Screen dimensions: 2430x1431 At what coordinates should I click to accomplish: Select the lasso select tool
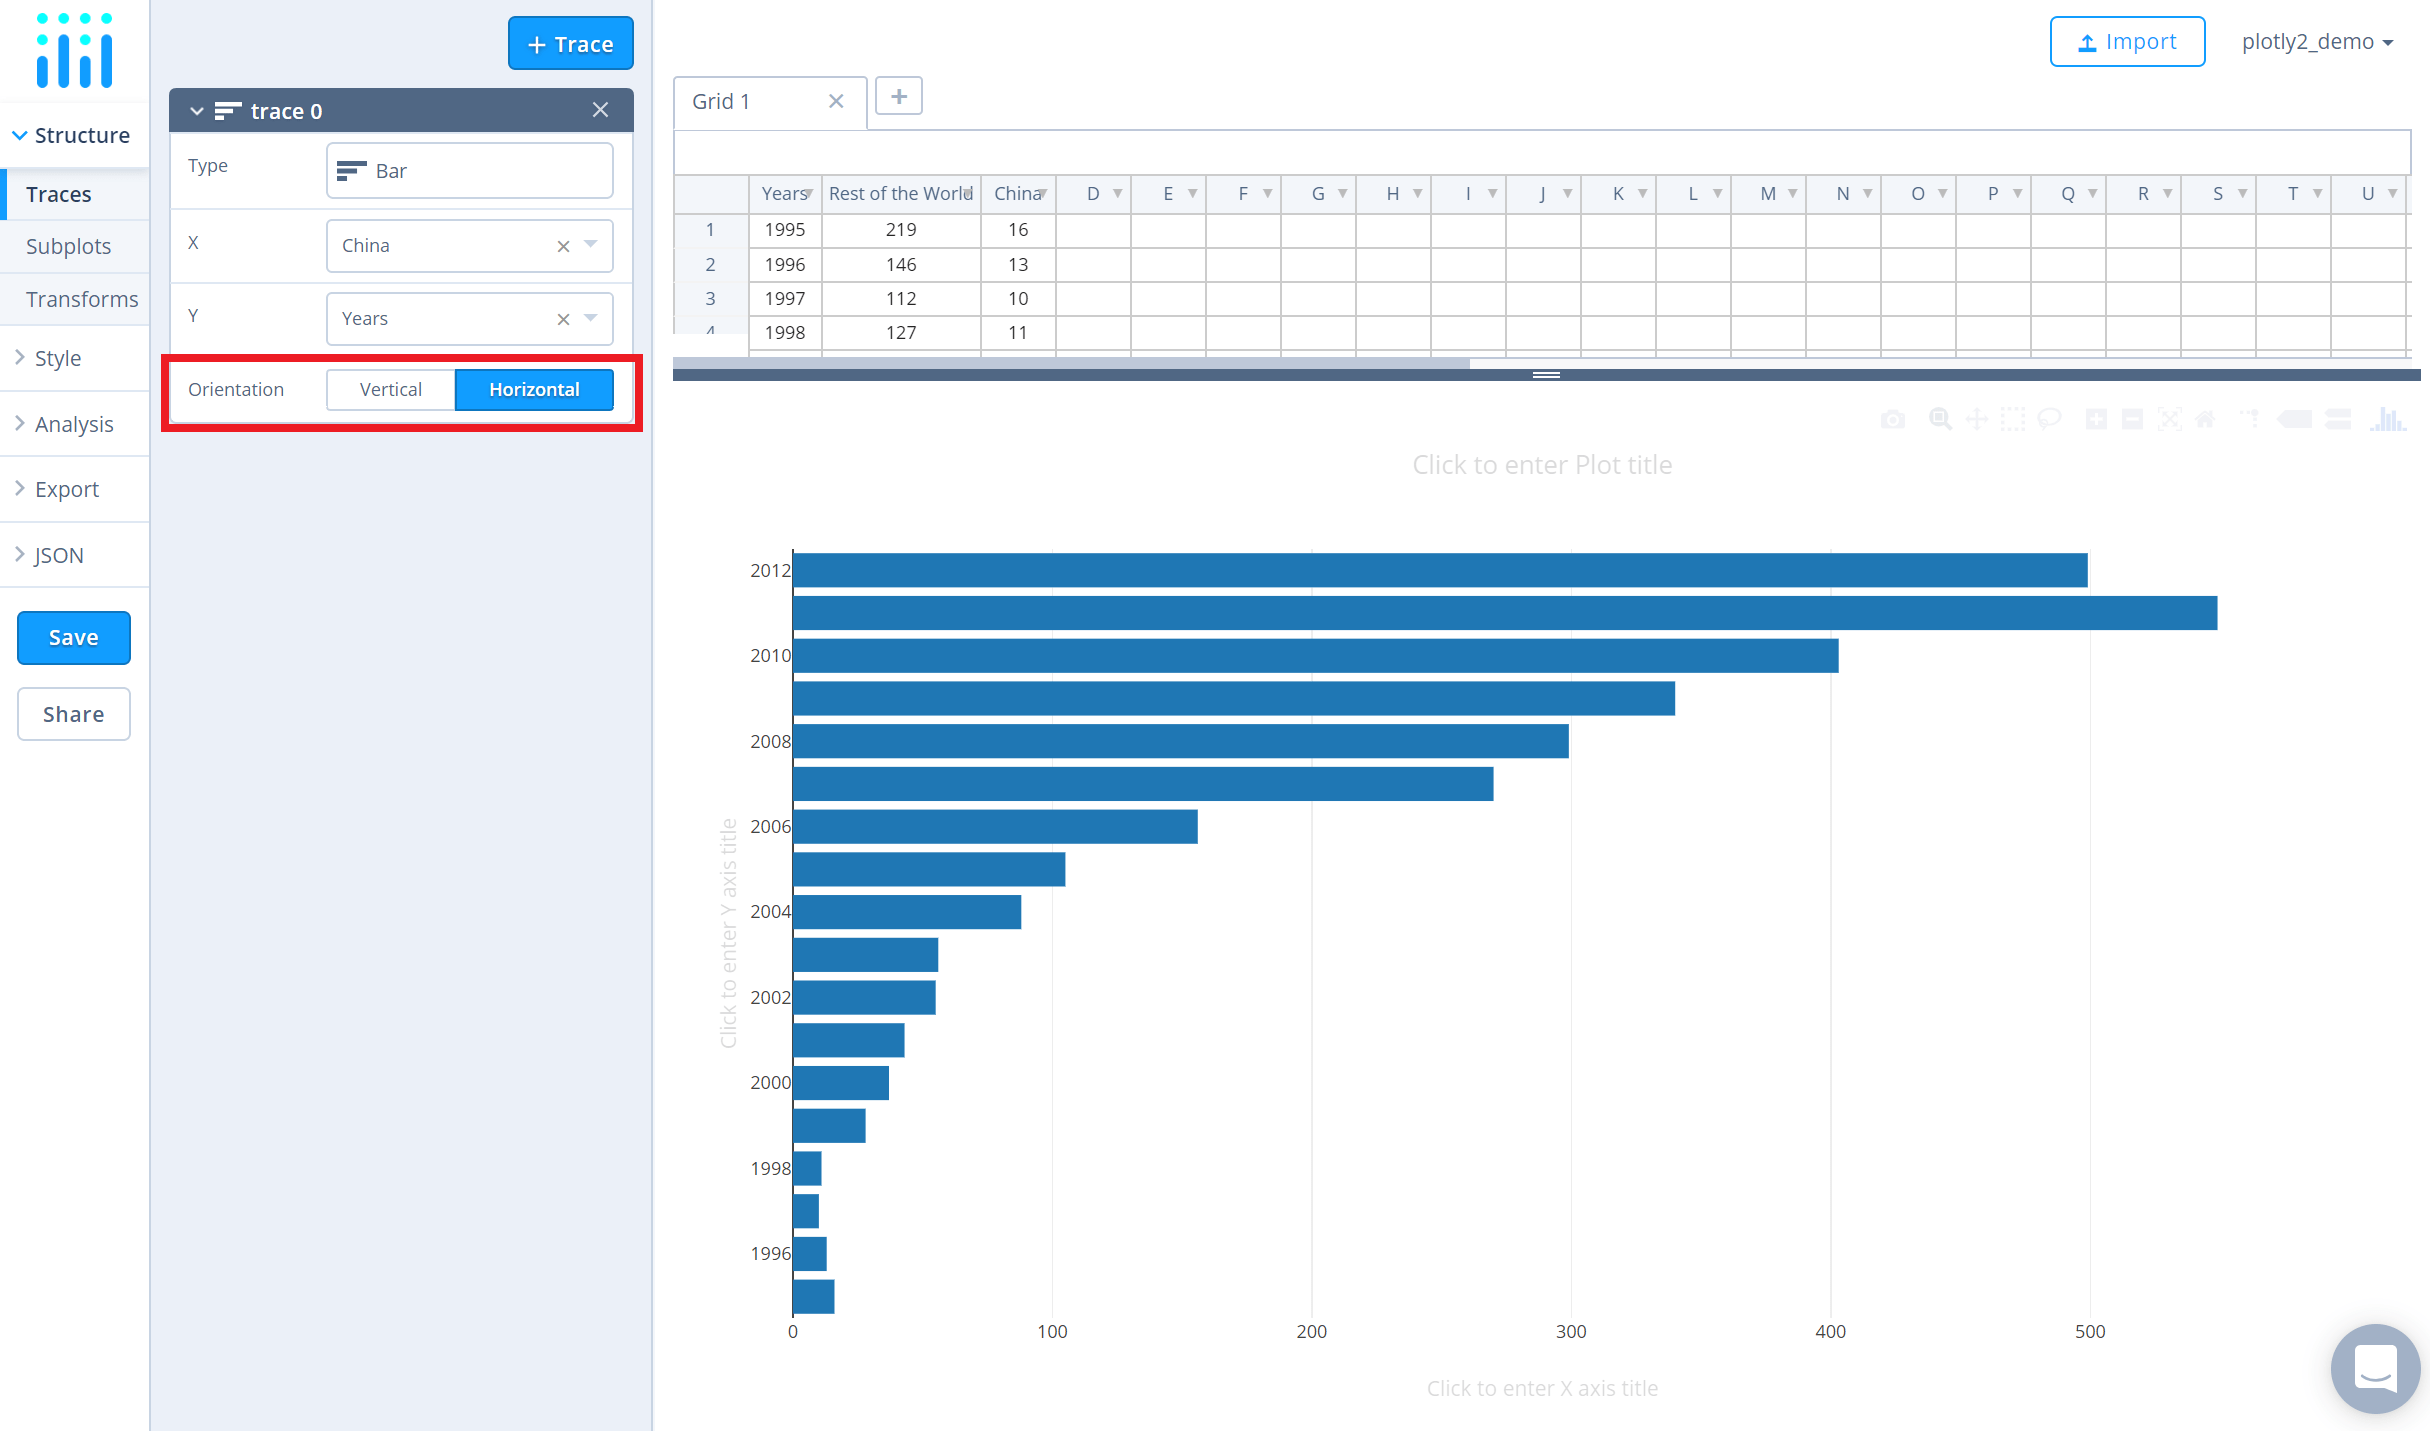[2050, 419]
